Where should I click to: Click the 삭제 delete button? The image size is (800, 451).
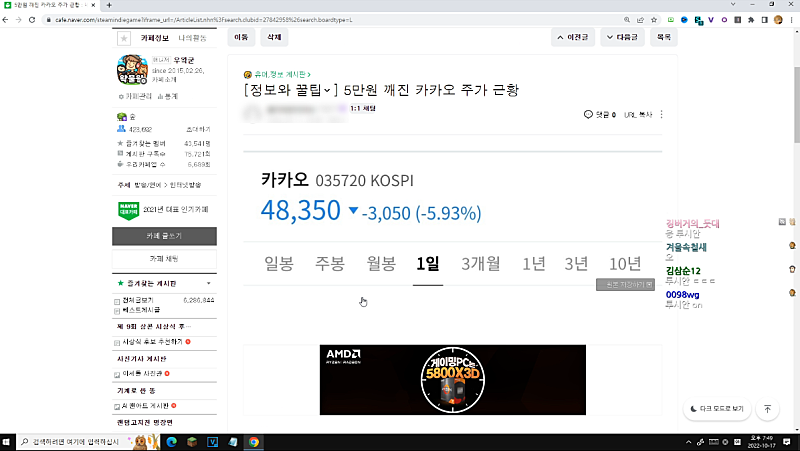pyautogui.click(x=274, y=37)
